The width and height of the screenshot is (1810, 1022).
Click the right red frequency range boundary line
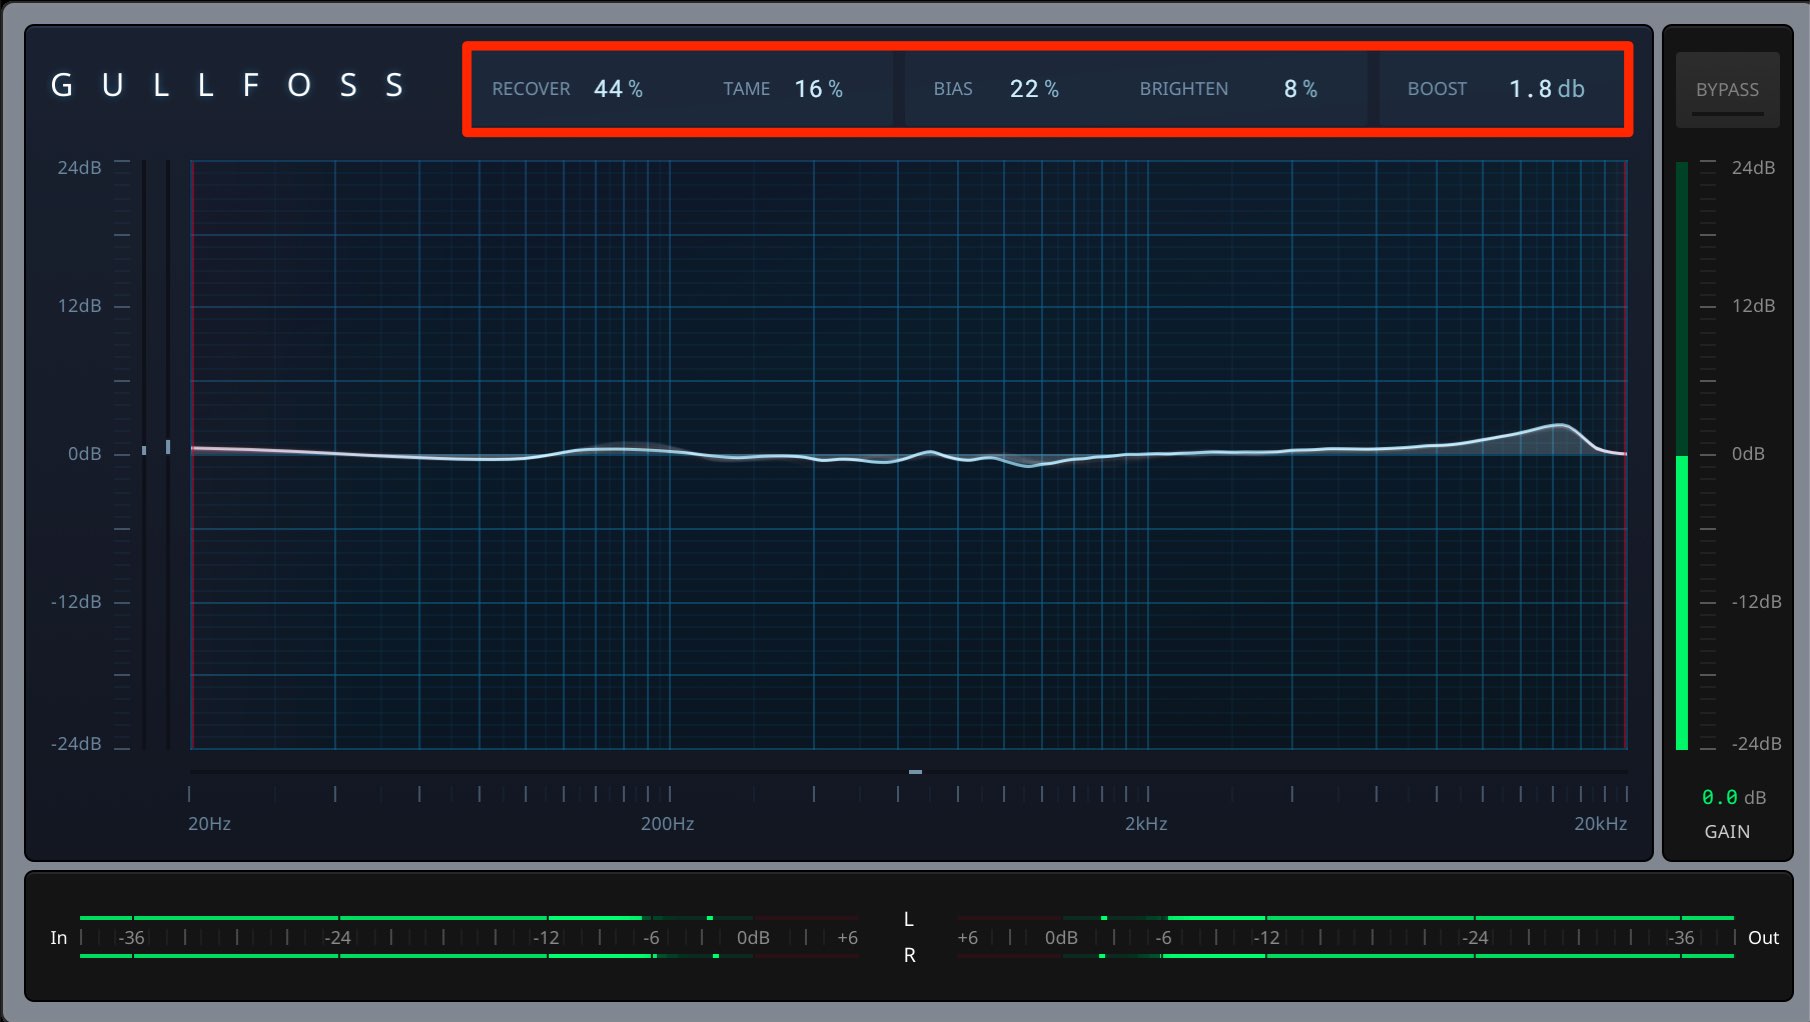click(1626, 454)
